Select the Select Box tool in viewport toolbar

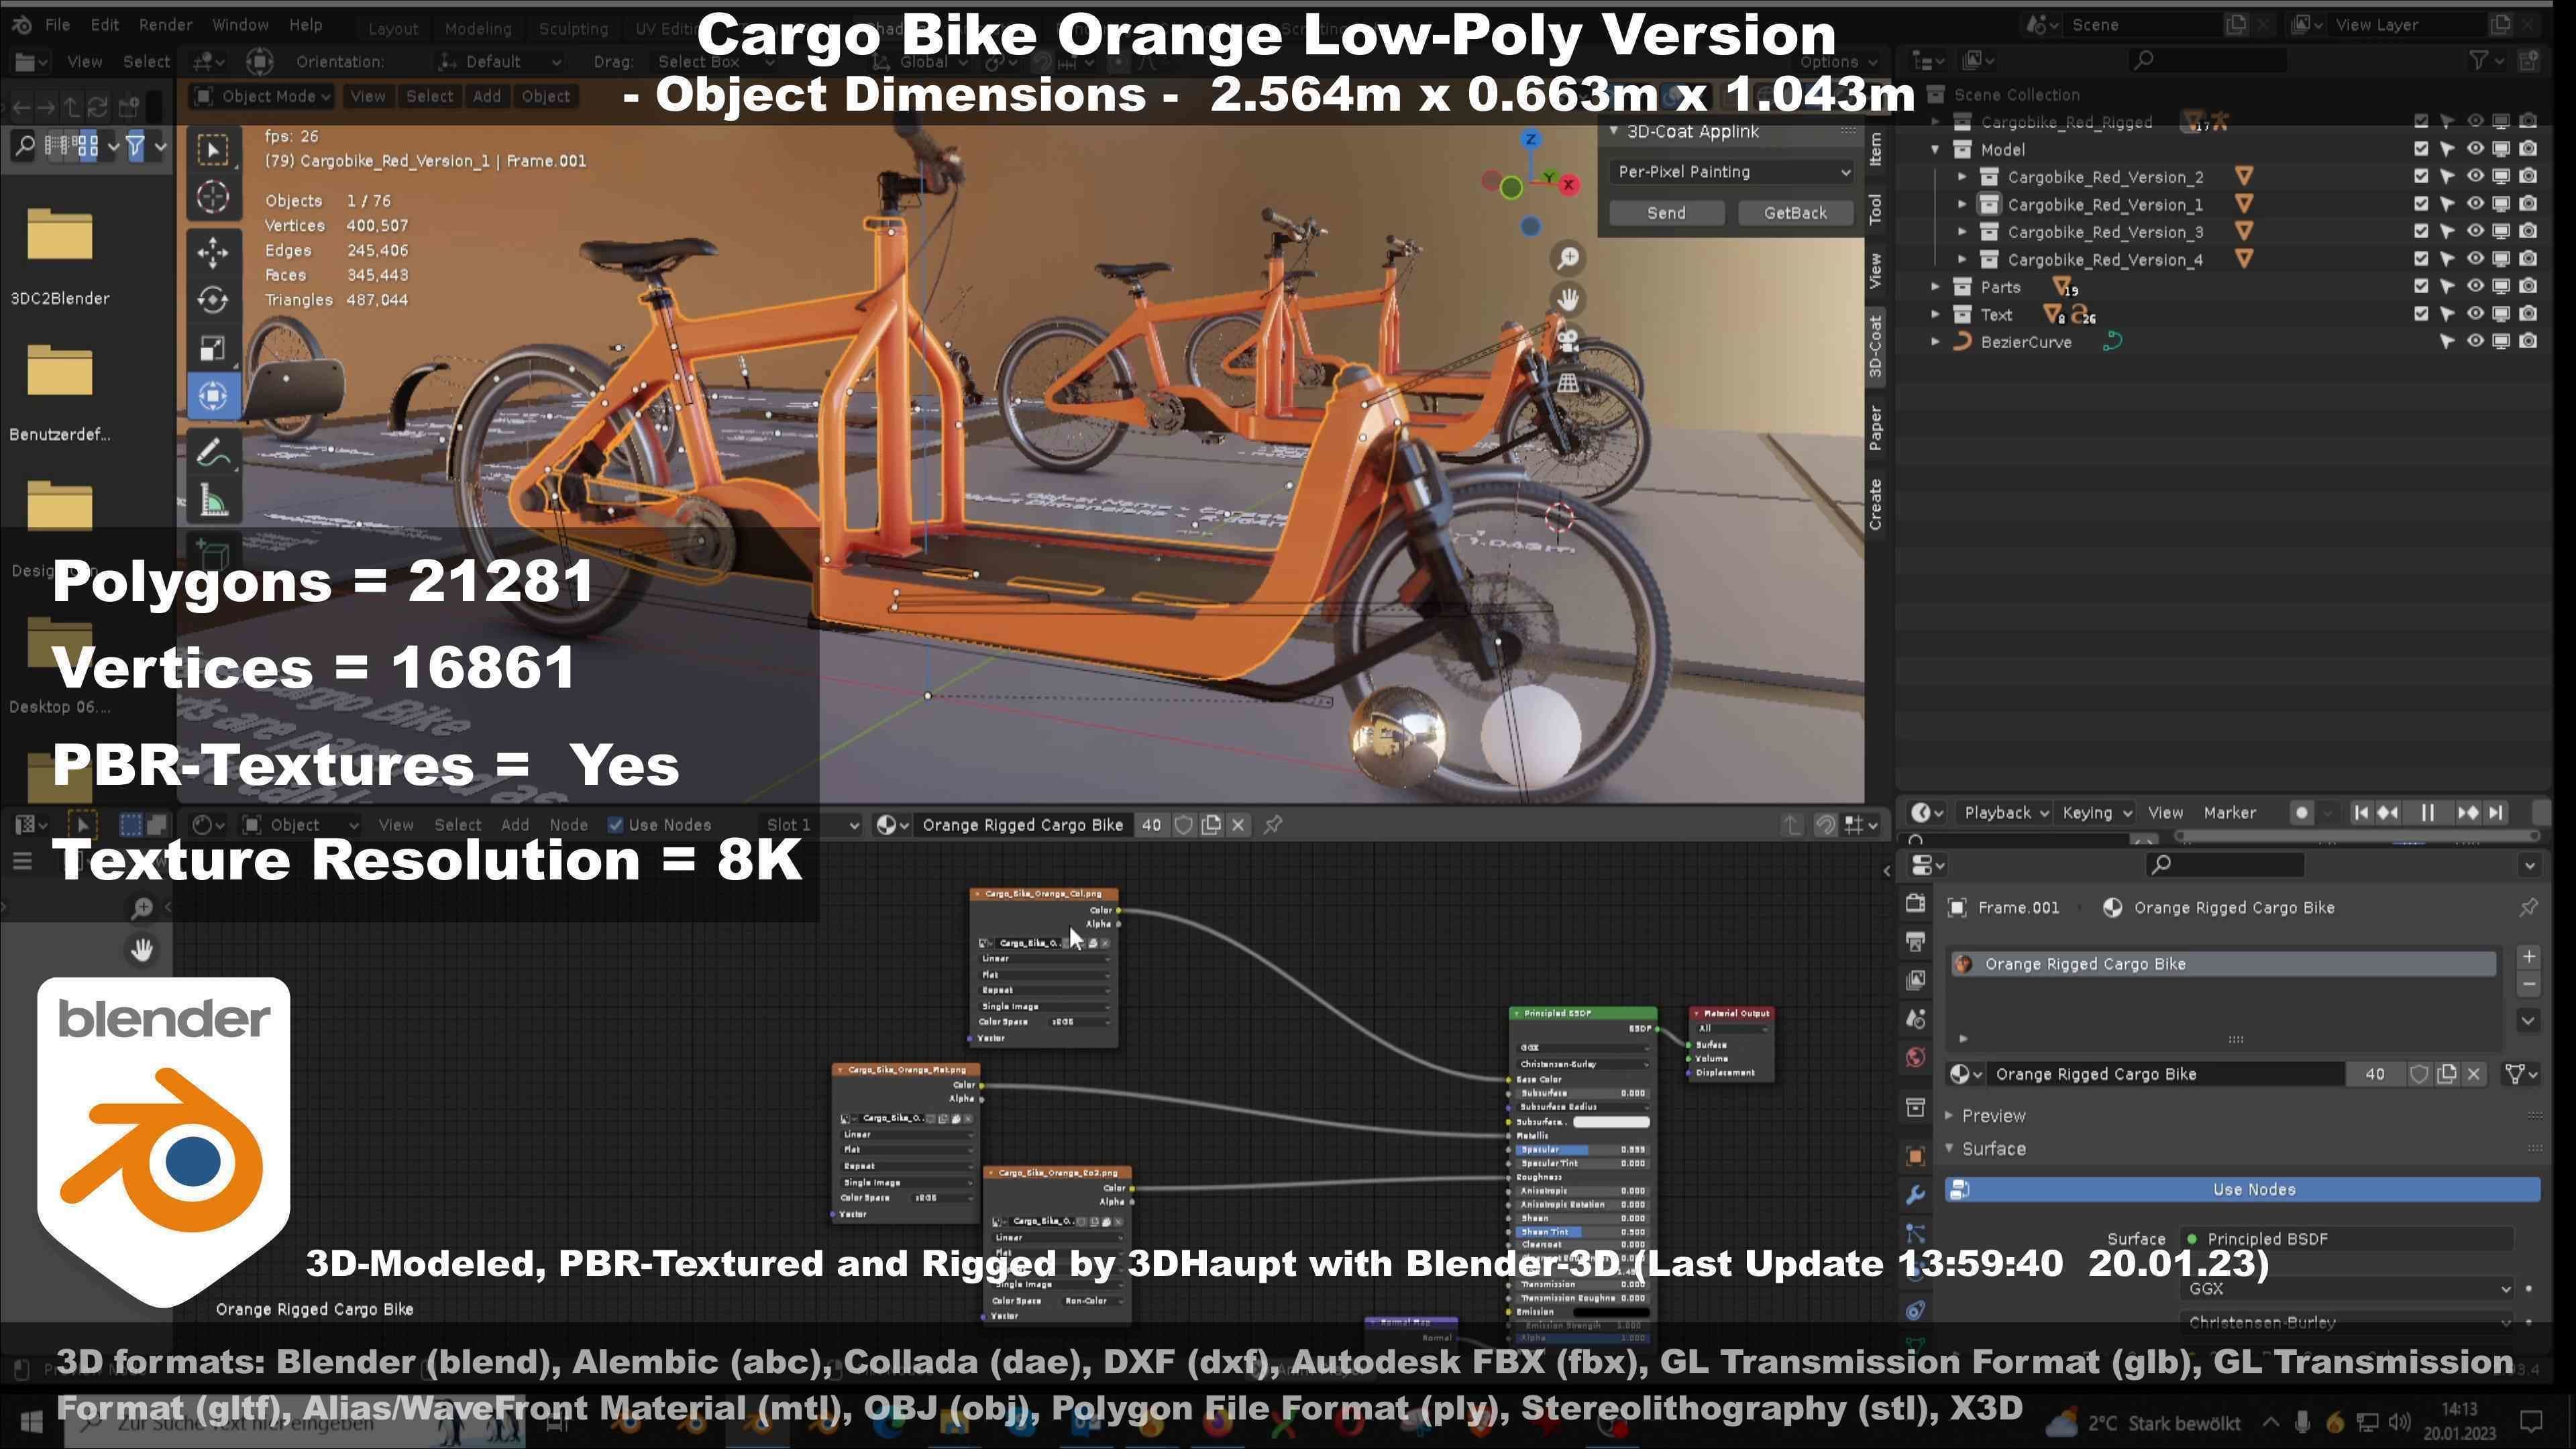[212, 150]
